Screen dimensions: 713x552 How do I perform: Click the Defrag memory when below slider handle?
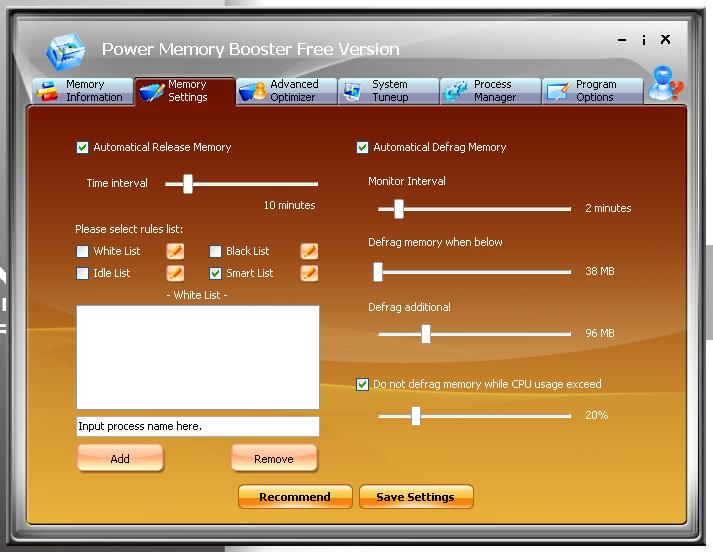click(378, 272)
